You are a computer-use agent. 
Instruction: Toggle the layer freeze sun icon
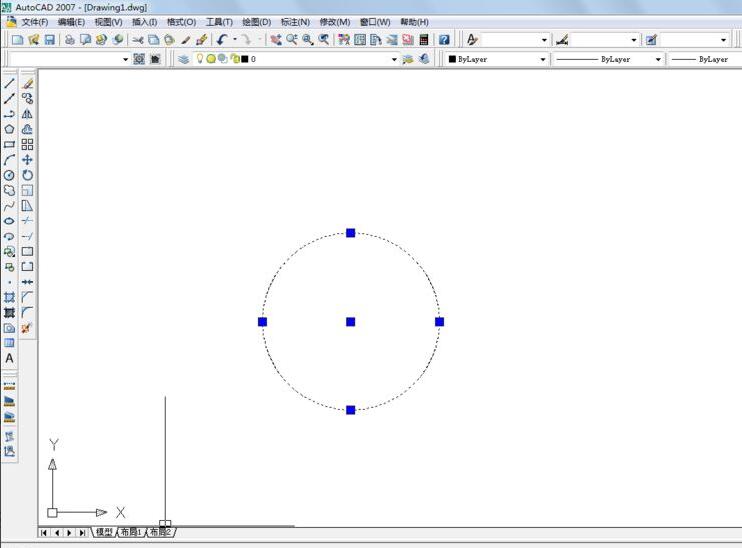click(211, 59)
